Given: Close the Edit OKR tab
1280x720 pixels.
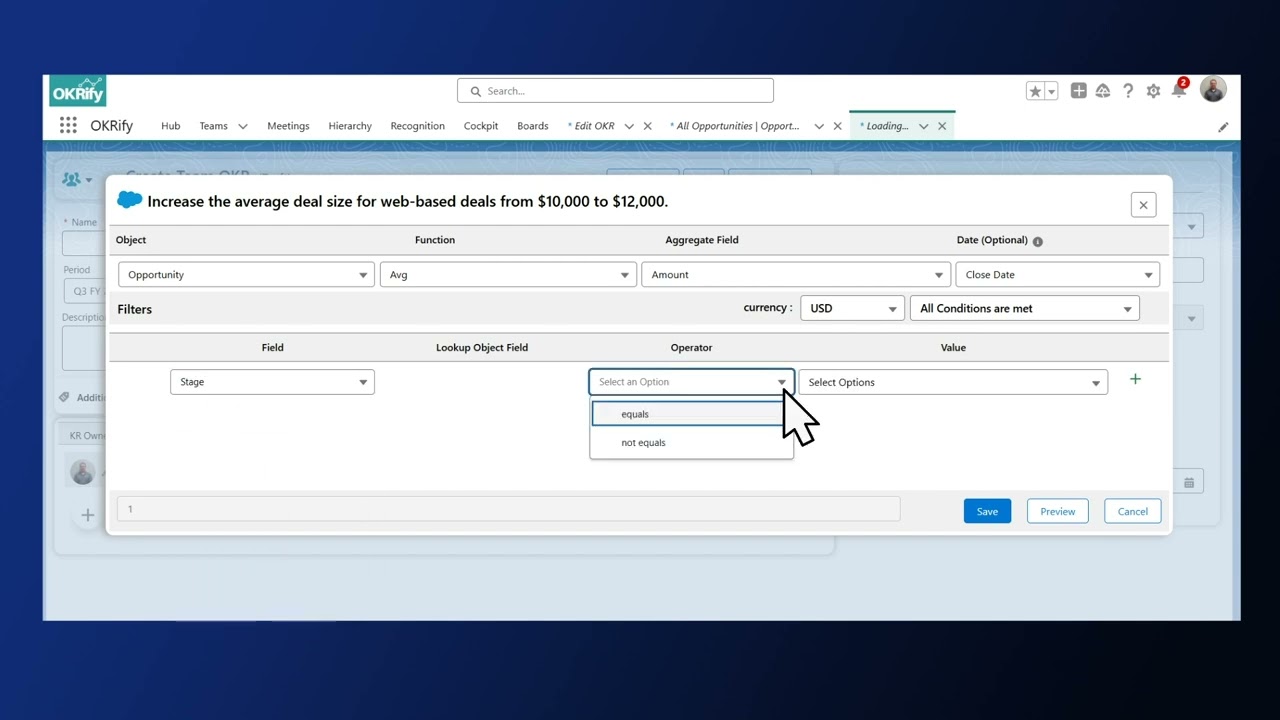Looking at the screenshot, I should pyautogui.click(x=647, y=126).
